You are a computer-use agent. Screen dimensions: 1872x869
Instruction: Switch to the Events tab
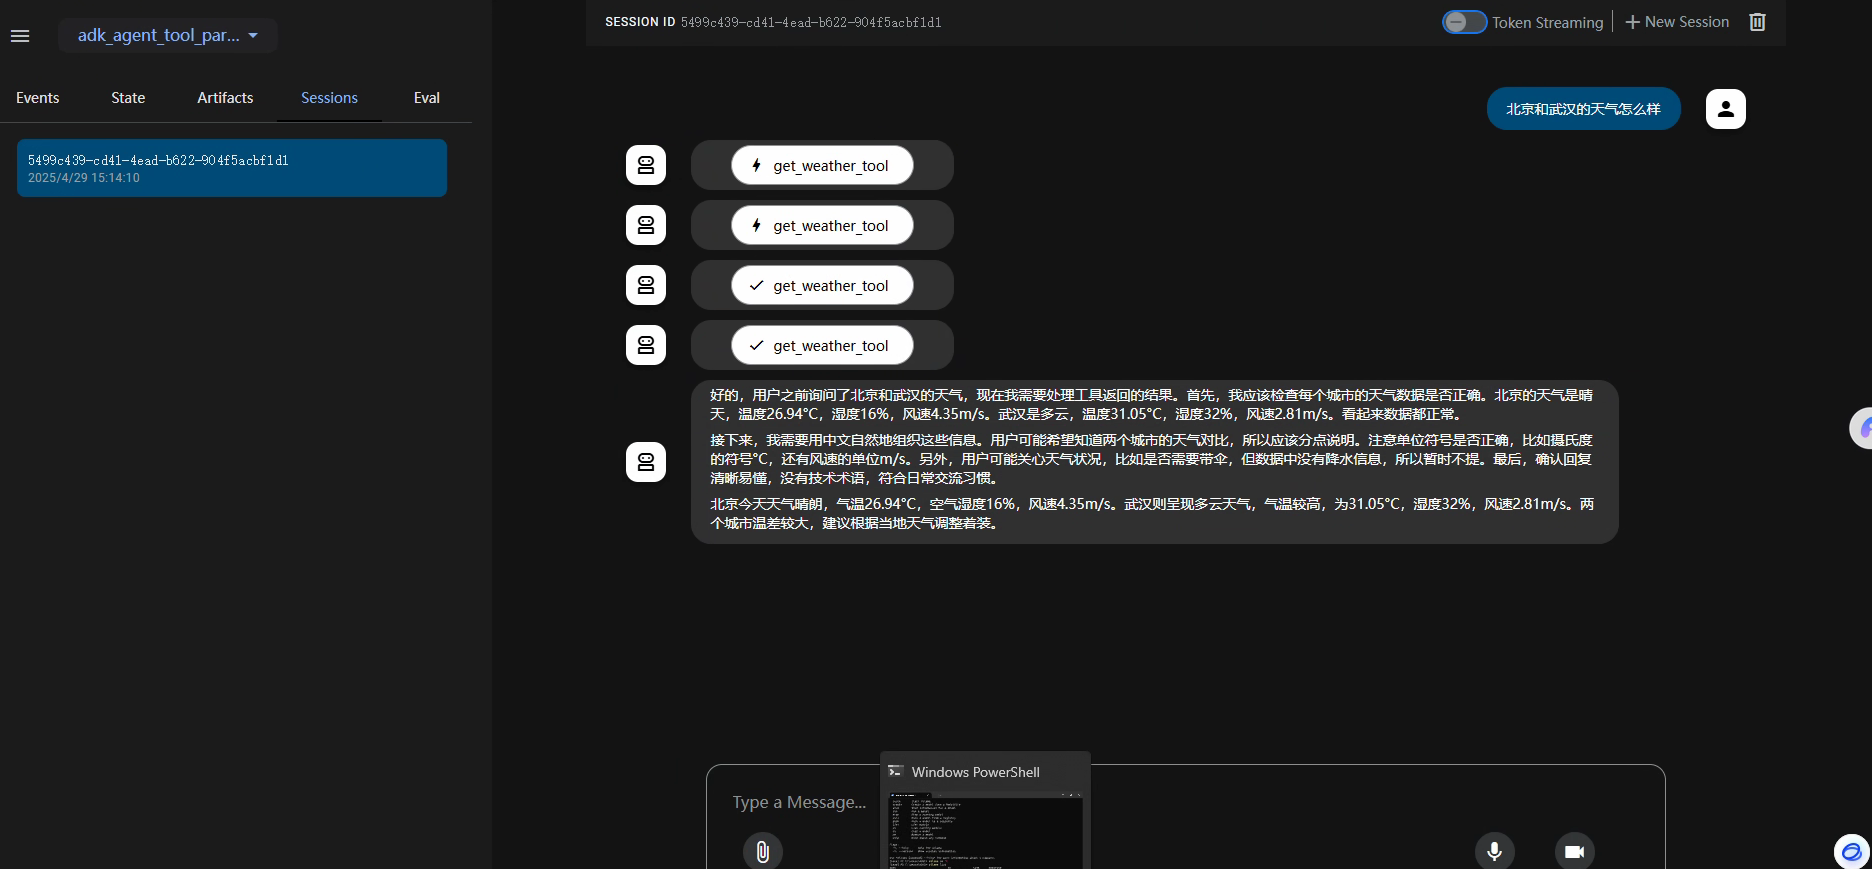(x=38, y=98)
